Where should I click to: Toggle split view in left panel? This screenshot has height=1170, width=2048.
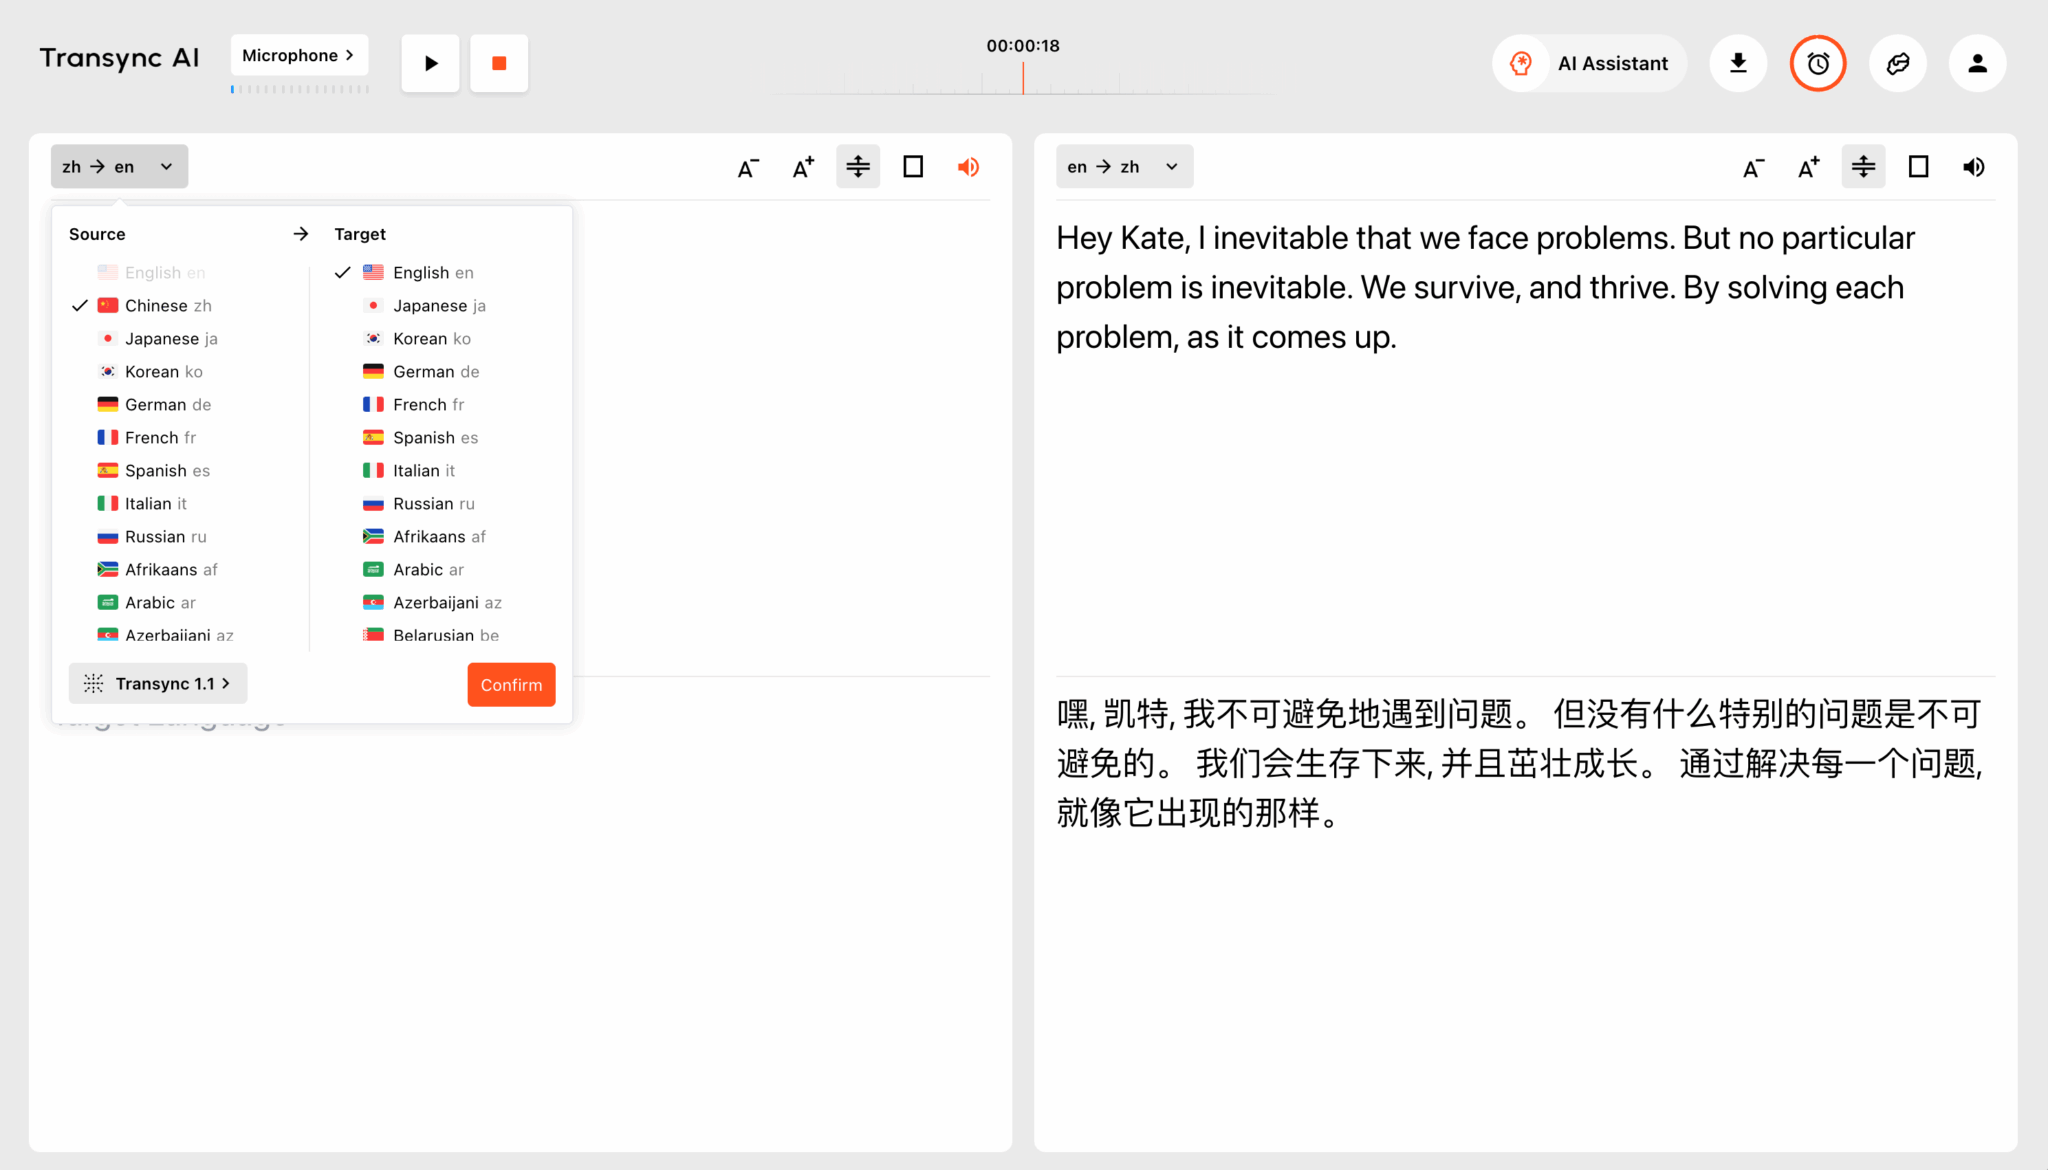[x=858, y=167]
